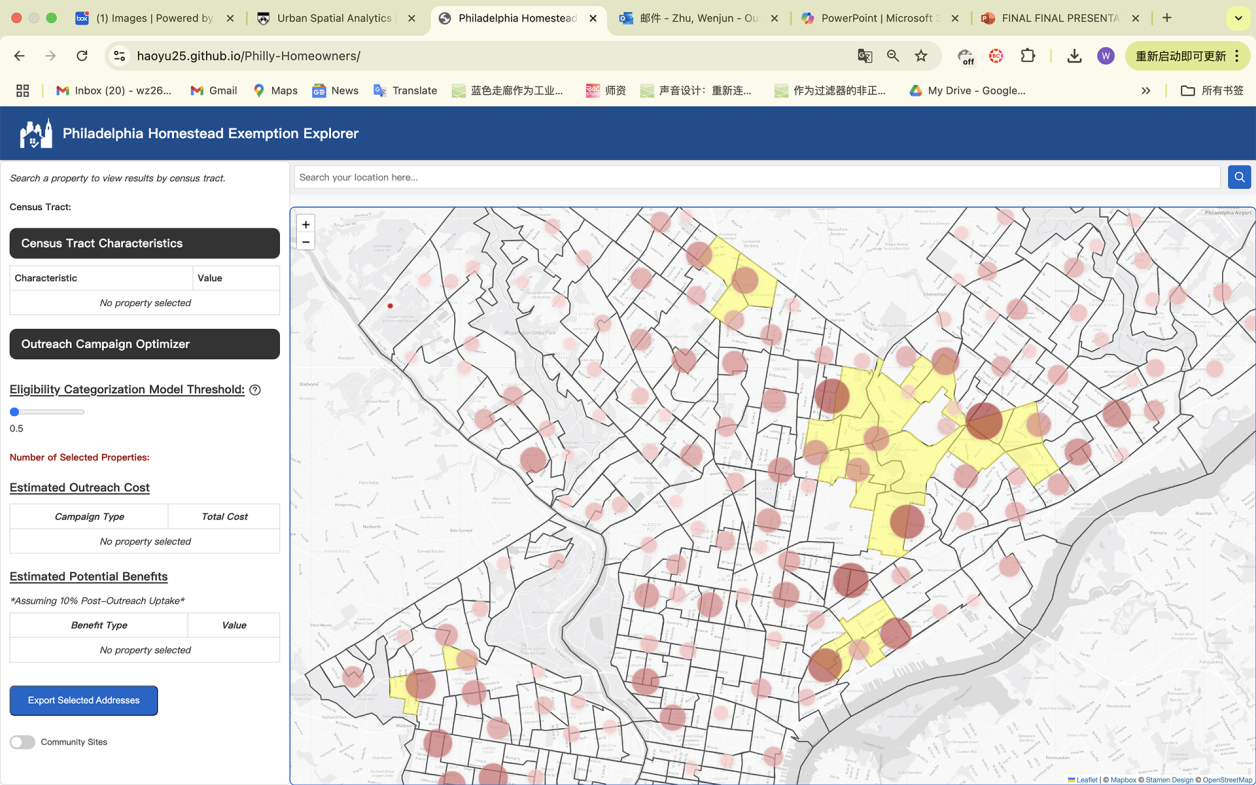Switch to Urban Spatial Analytics tab
This screenshot has height=785, width=1256.
(335, 18)
